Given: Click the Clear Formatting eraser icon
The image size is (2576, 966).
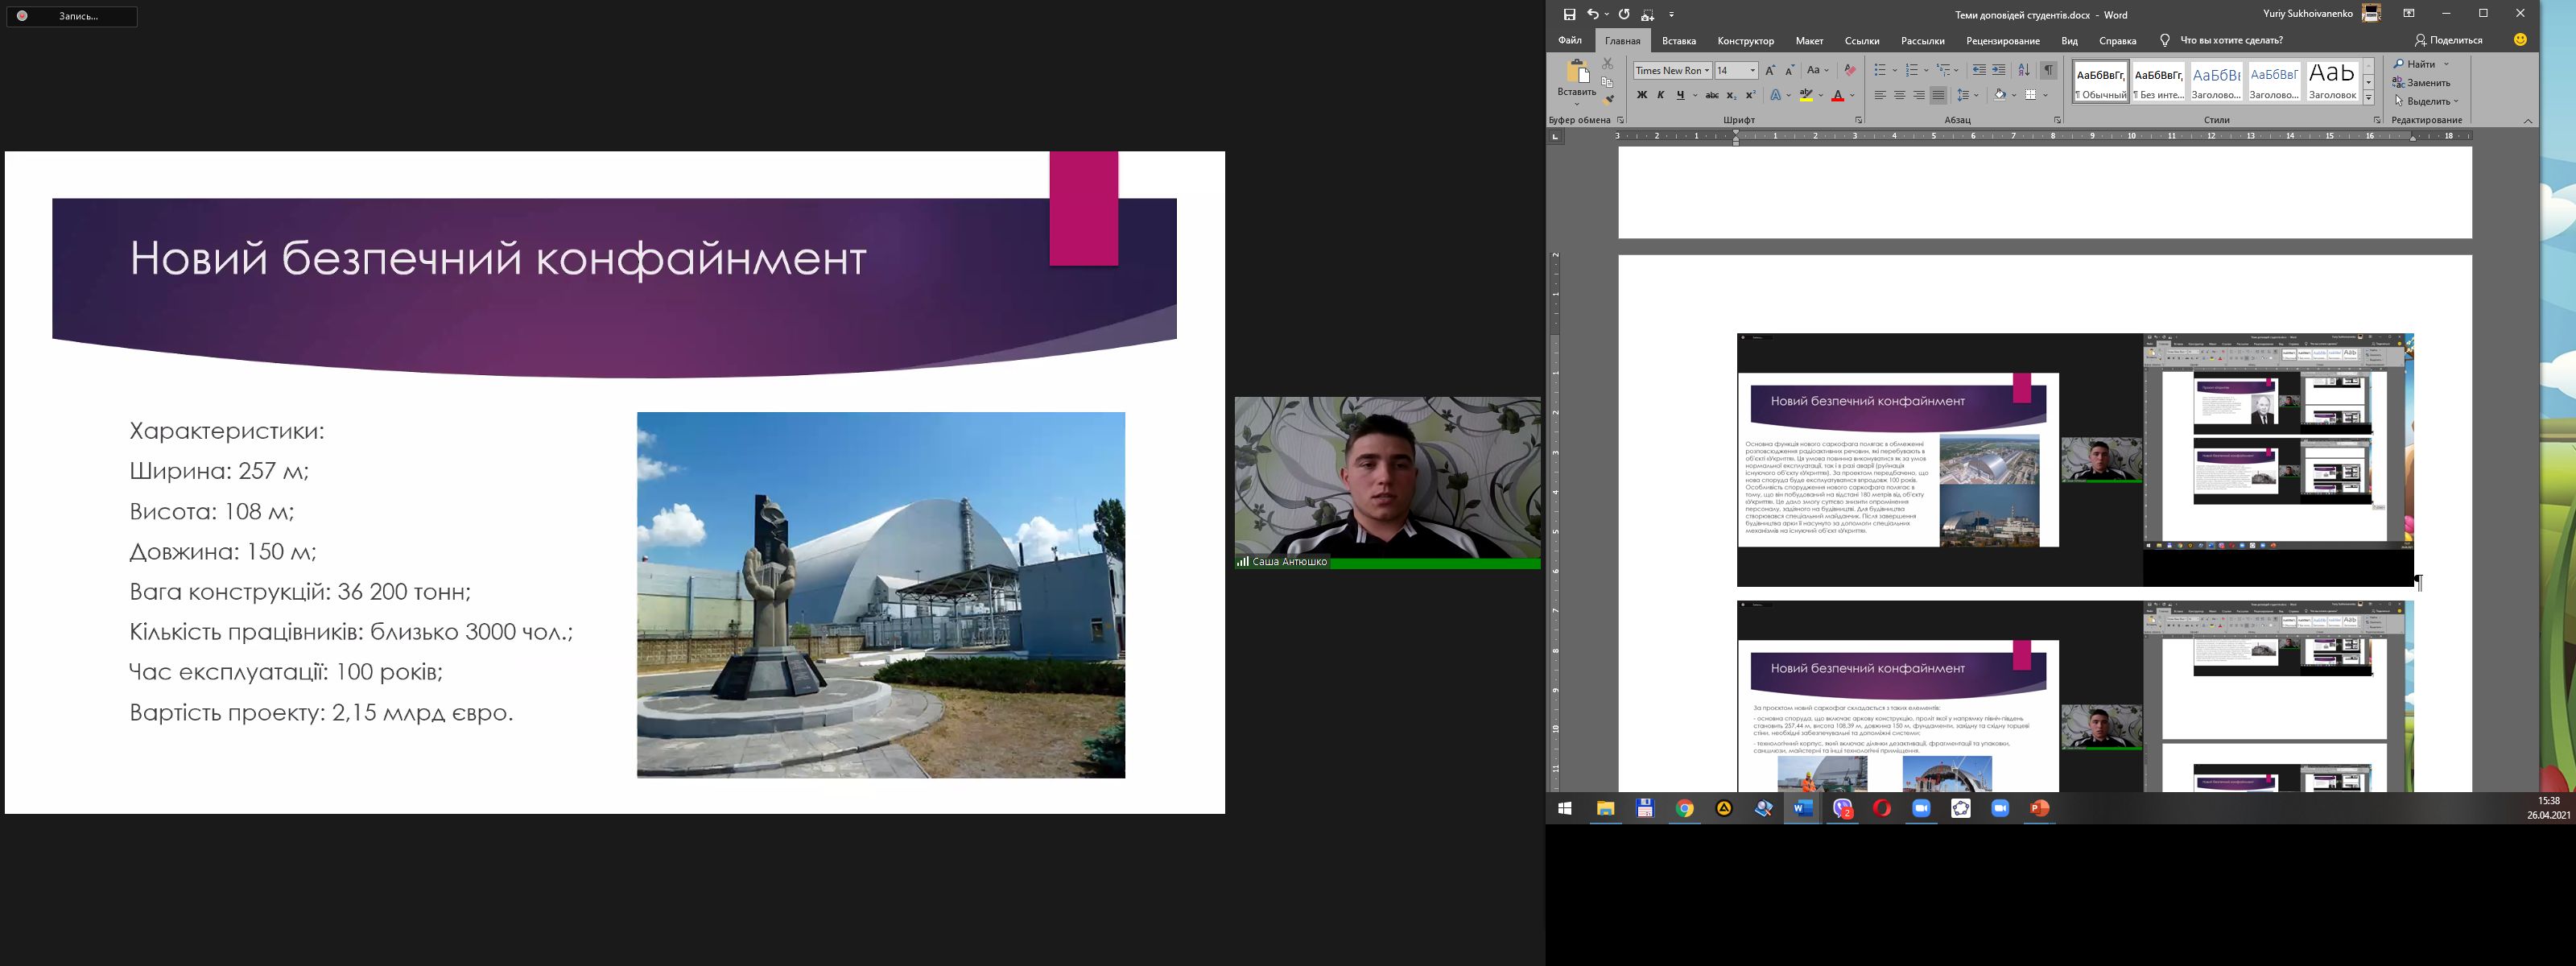Looking at the screenshot, I should click(1849, 70).
